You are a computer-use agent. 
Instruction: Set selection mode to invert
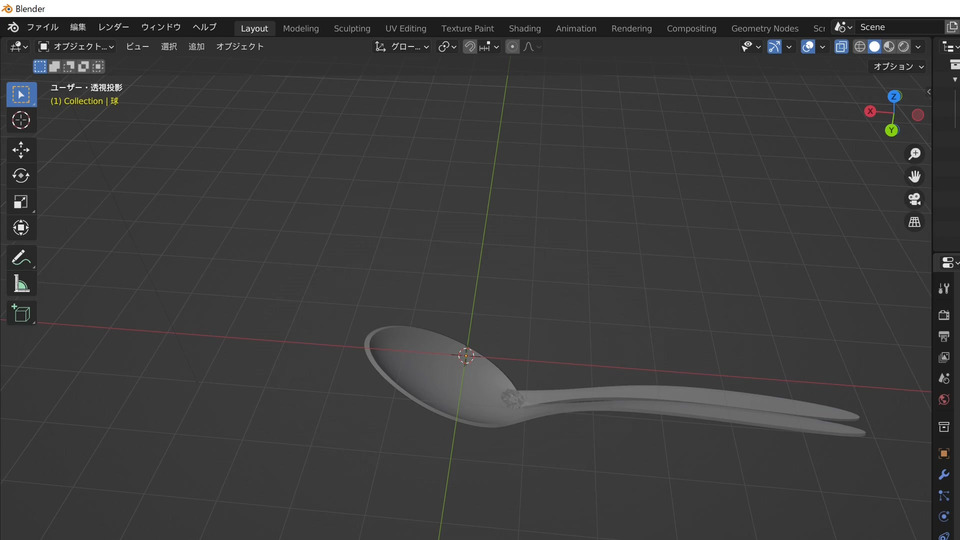pos(84,66)
